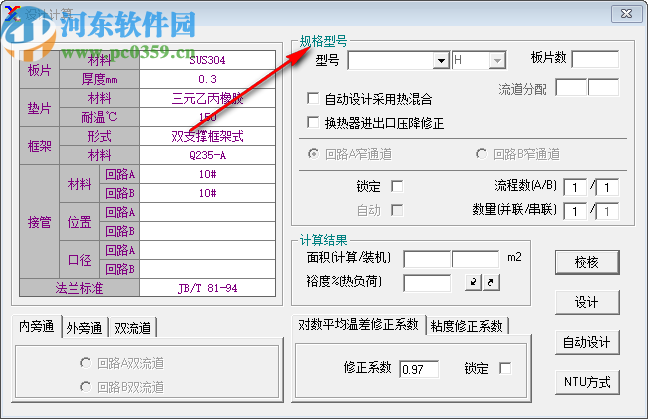This screenshot has width=648, height=419.
Task: Toggle 换热器进出口压降修正 checkbox
Action: click(x=313, y=123)
